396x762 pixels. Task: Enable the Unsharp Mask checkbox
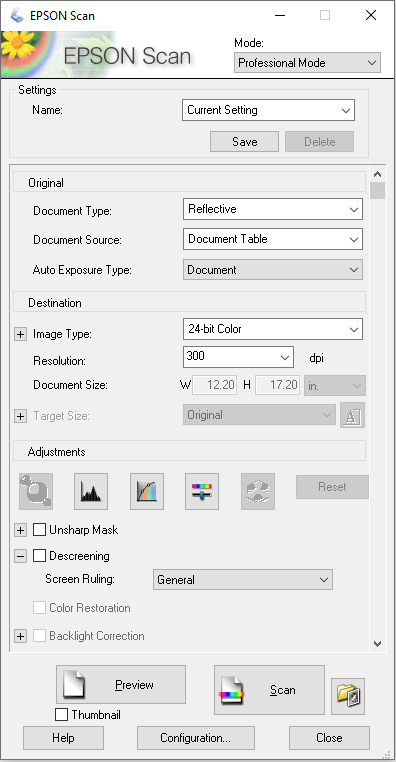(x=39, y=530)
